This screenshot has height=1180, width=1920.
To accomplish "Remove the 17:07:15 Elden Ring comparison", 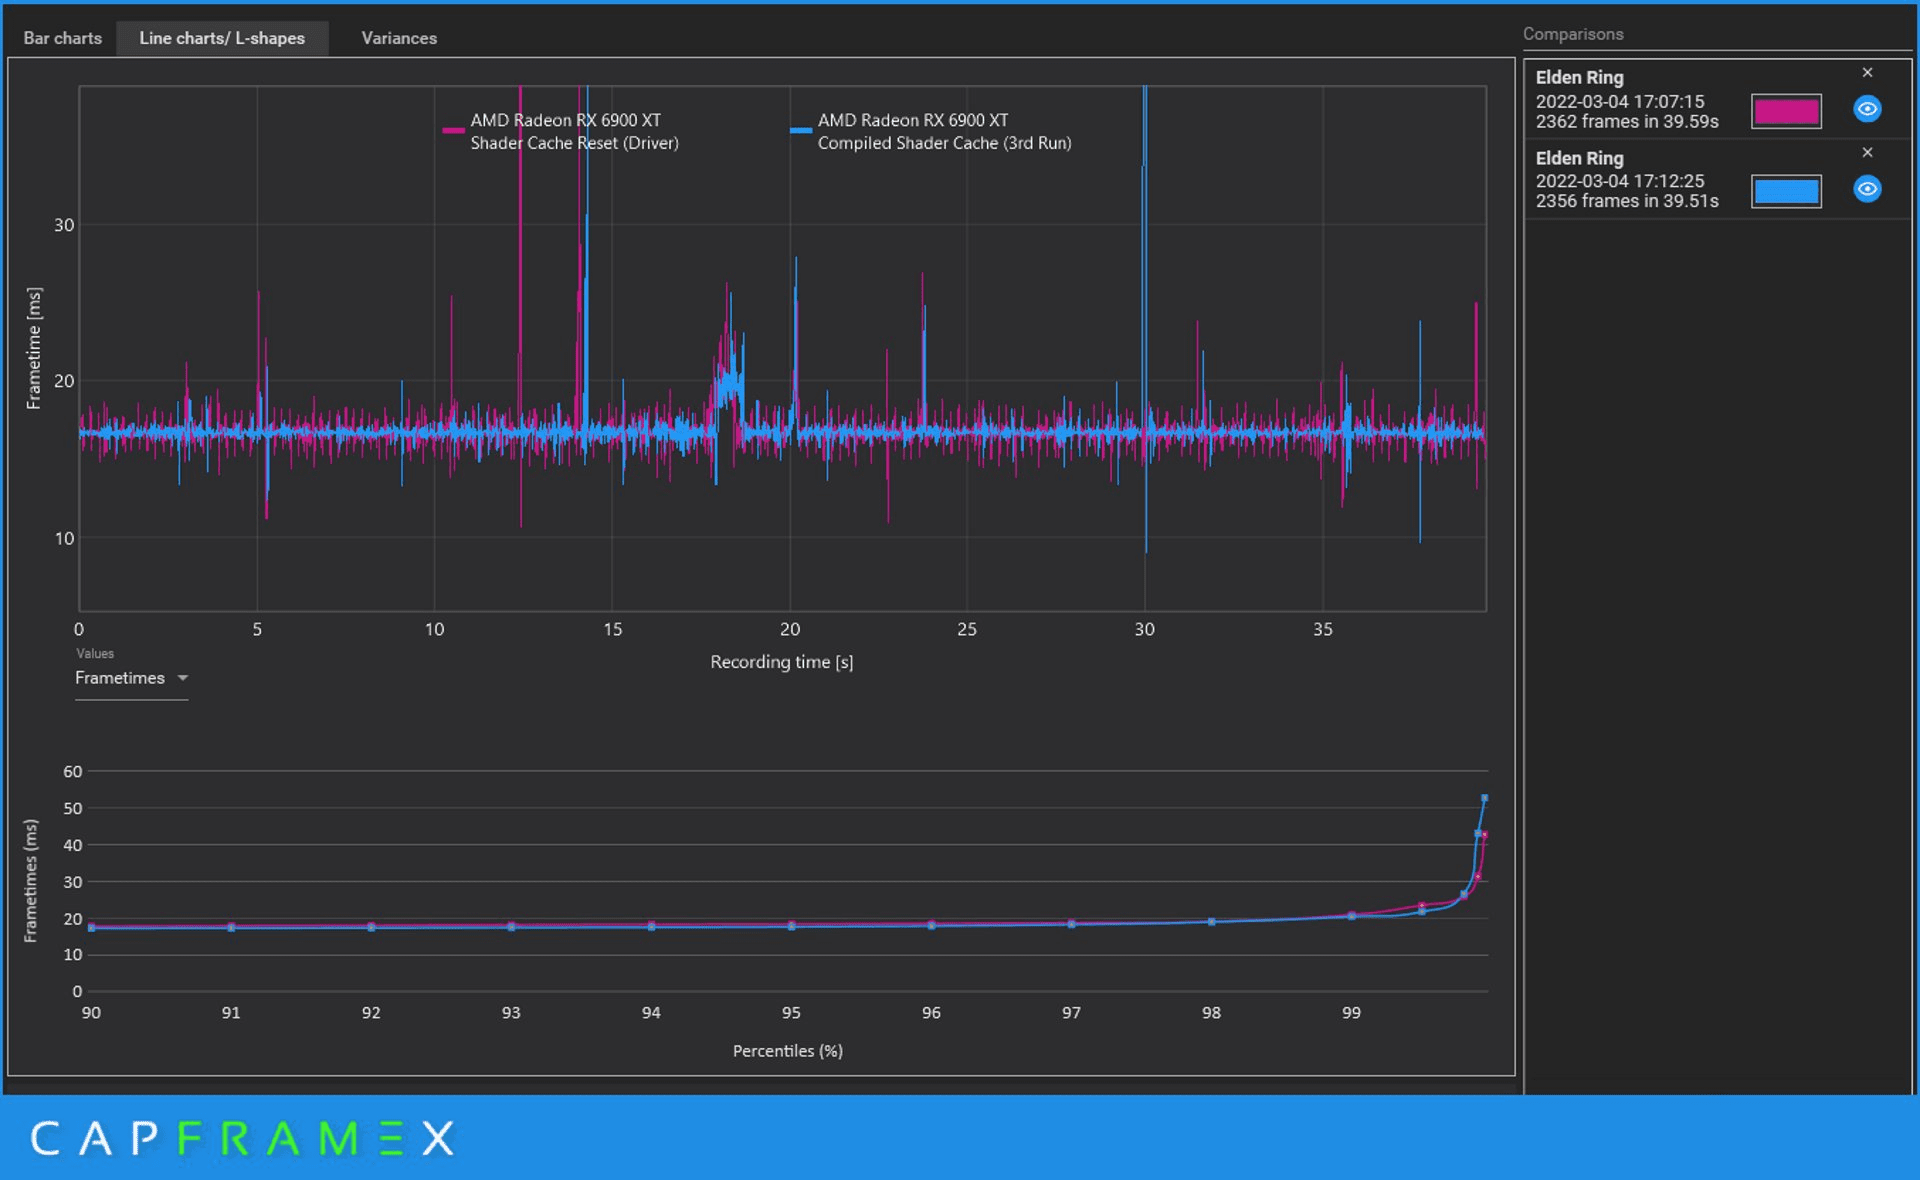I will click(x=1867, y=73).
